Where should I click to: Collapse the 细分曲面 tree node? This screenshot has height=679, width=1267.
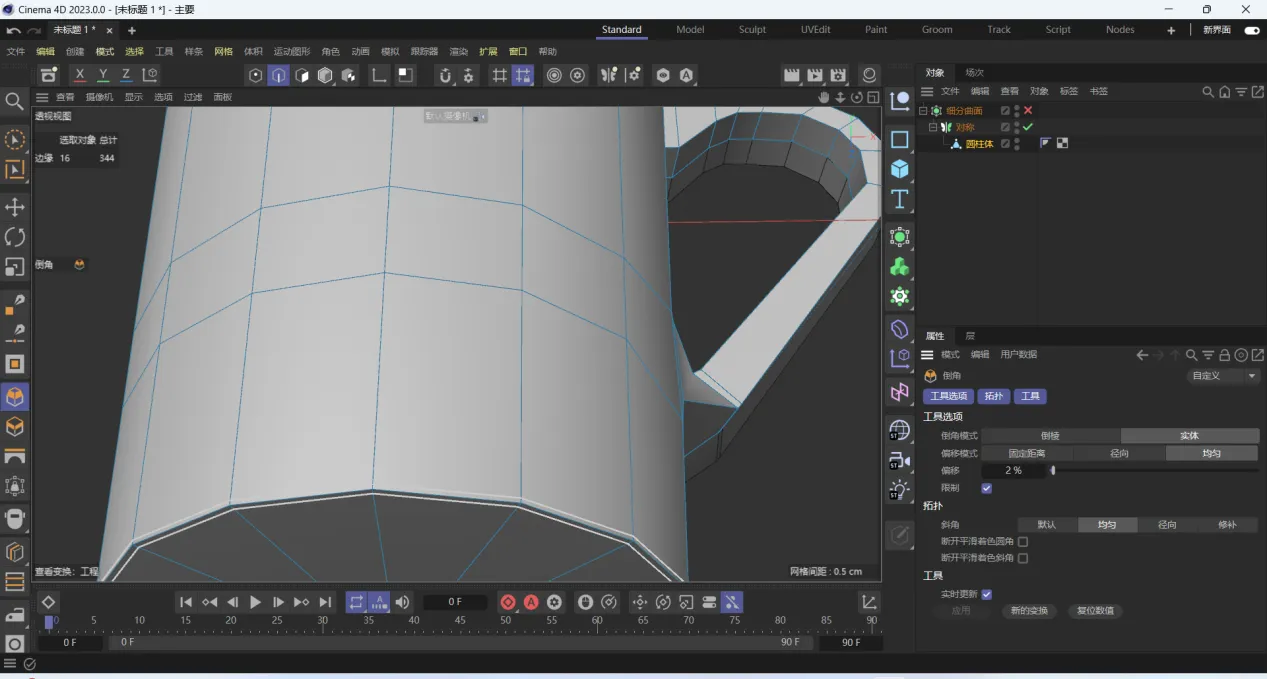(x=923, y=111)
